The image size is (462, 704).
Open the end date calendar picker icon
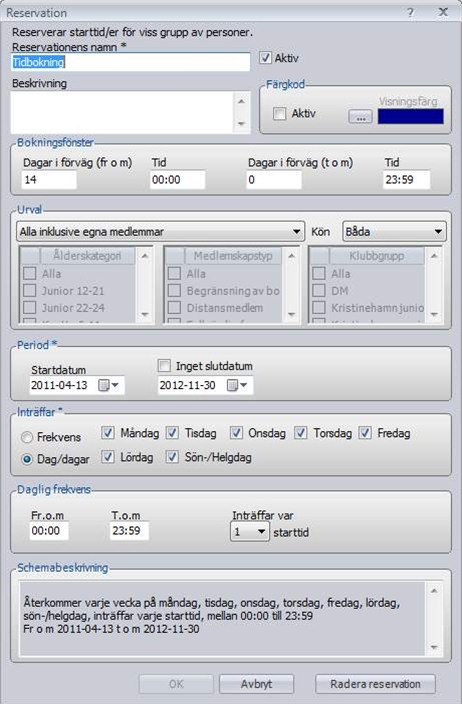pos(237,385)
